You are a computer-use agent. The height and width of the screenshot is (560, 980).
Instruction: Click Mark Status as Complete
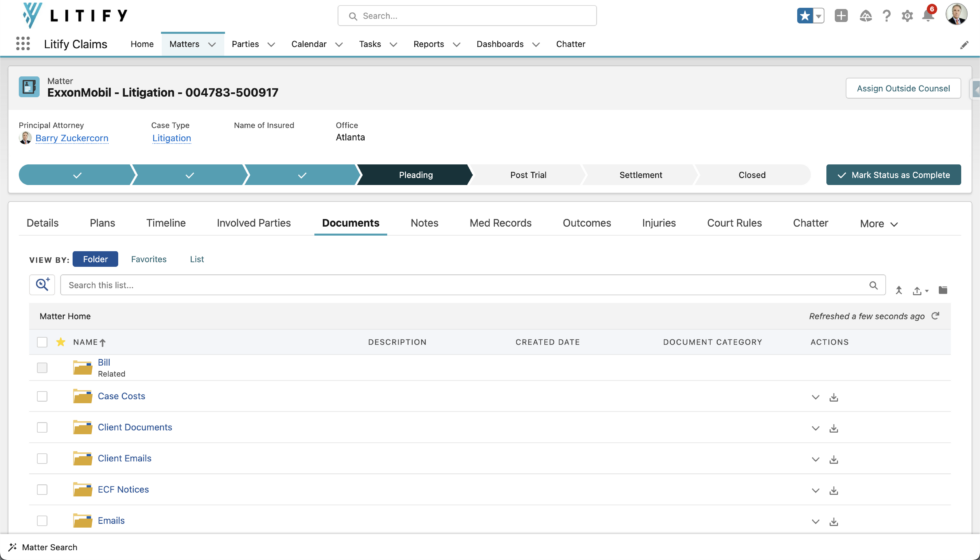point(894,175)
